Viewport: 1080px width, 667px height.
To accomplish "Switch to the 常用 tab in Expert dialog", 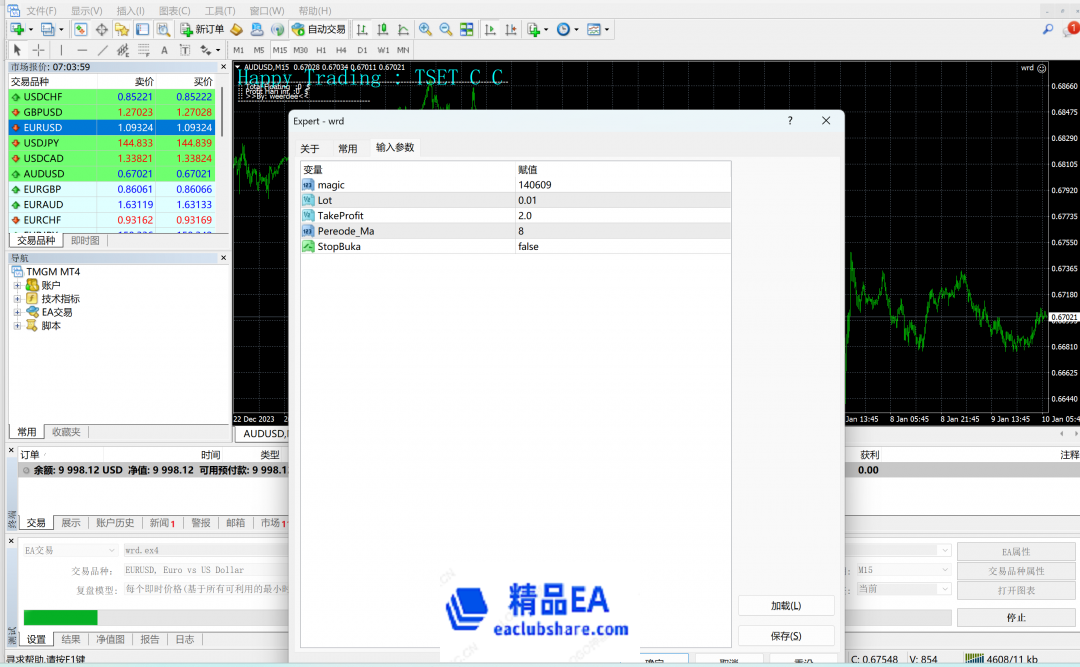I will (x=347, y=148).
